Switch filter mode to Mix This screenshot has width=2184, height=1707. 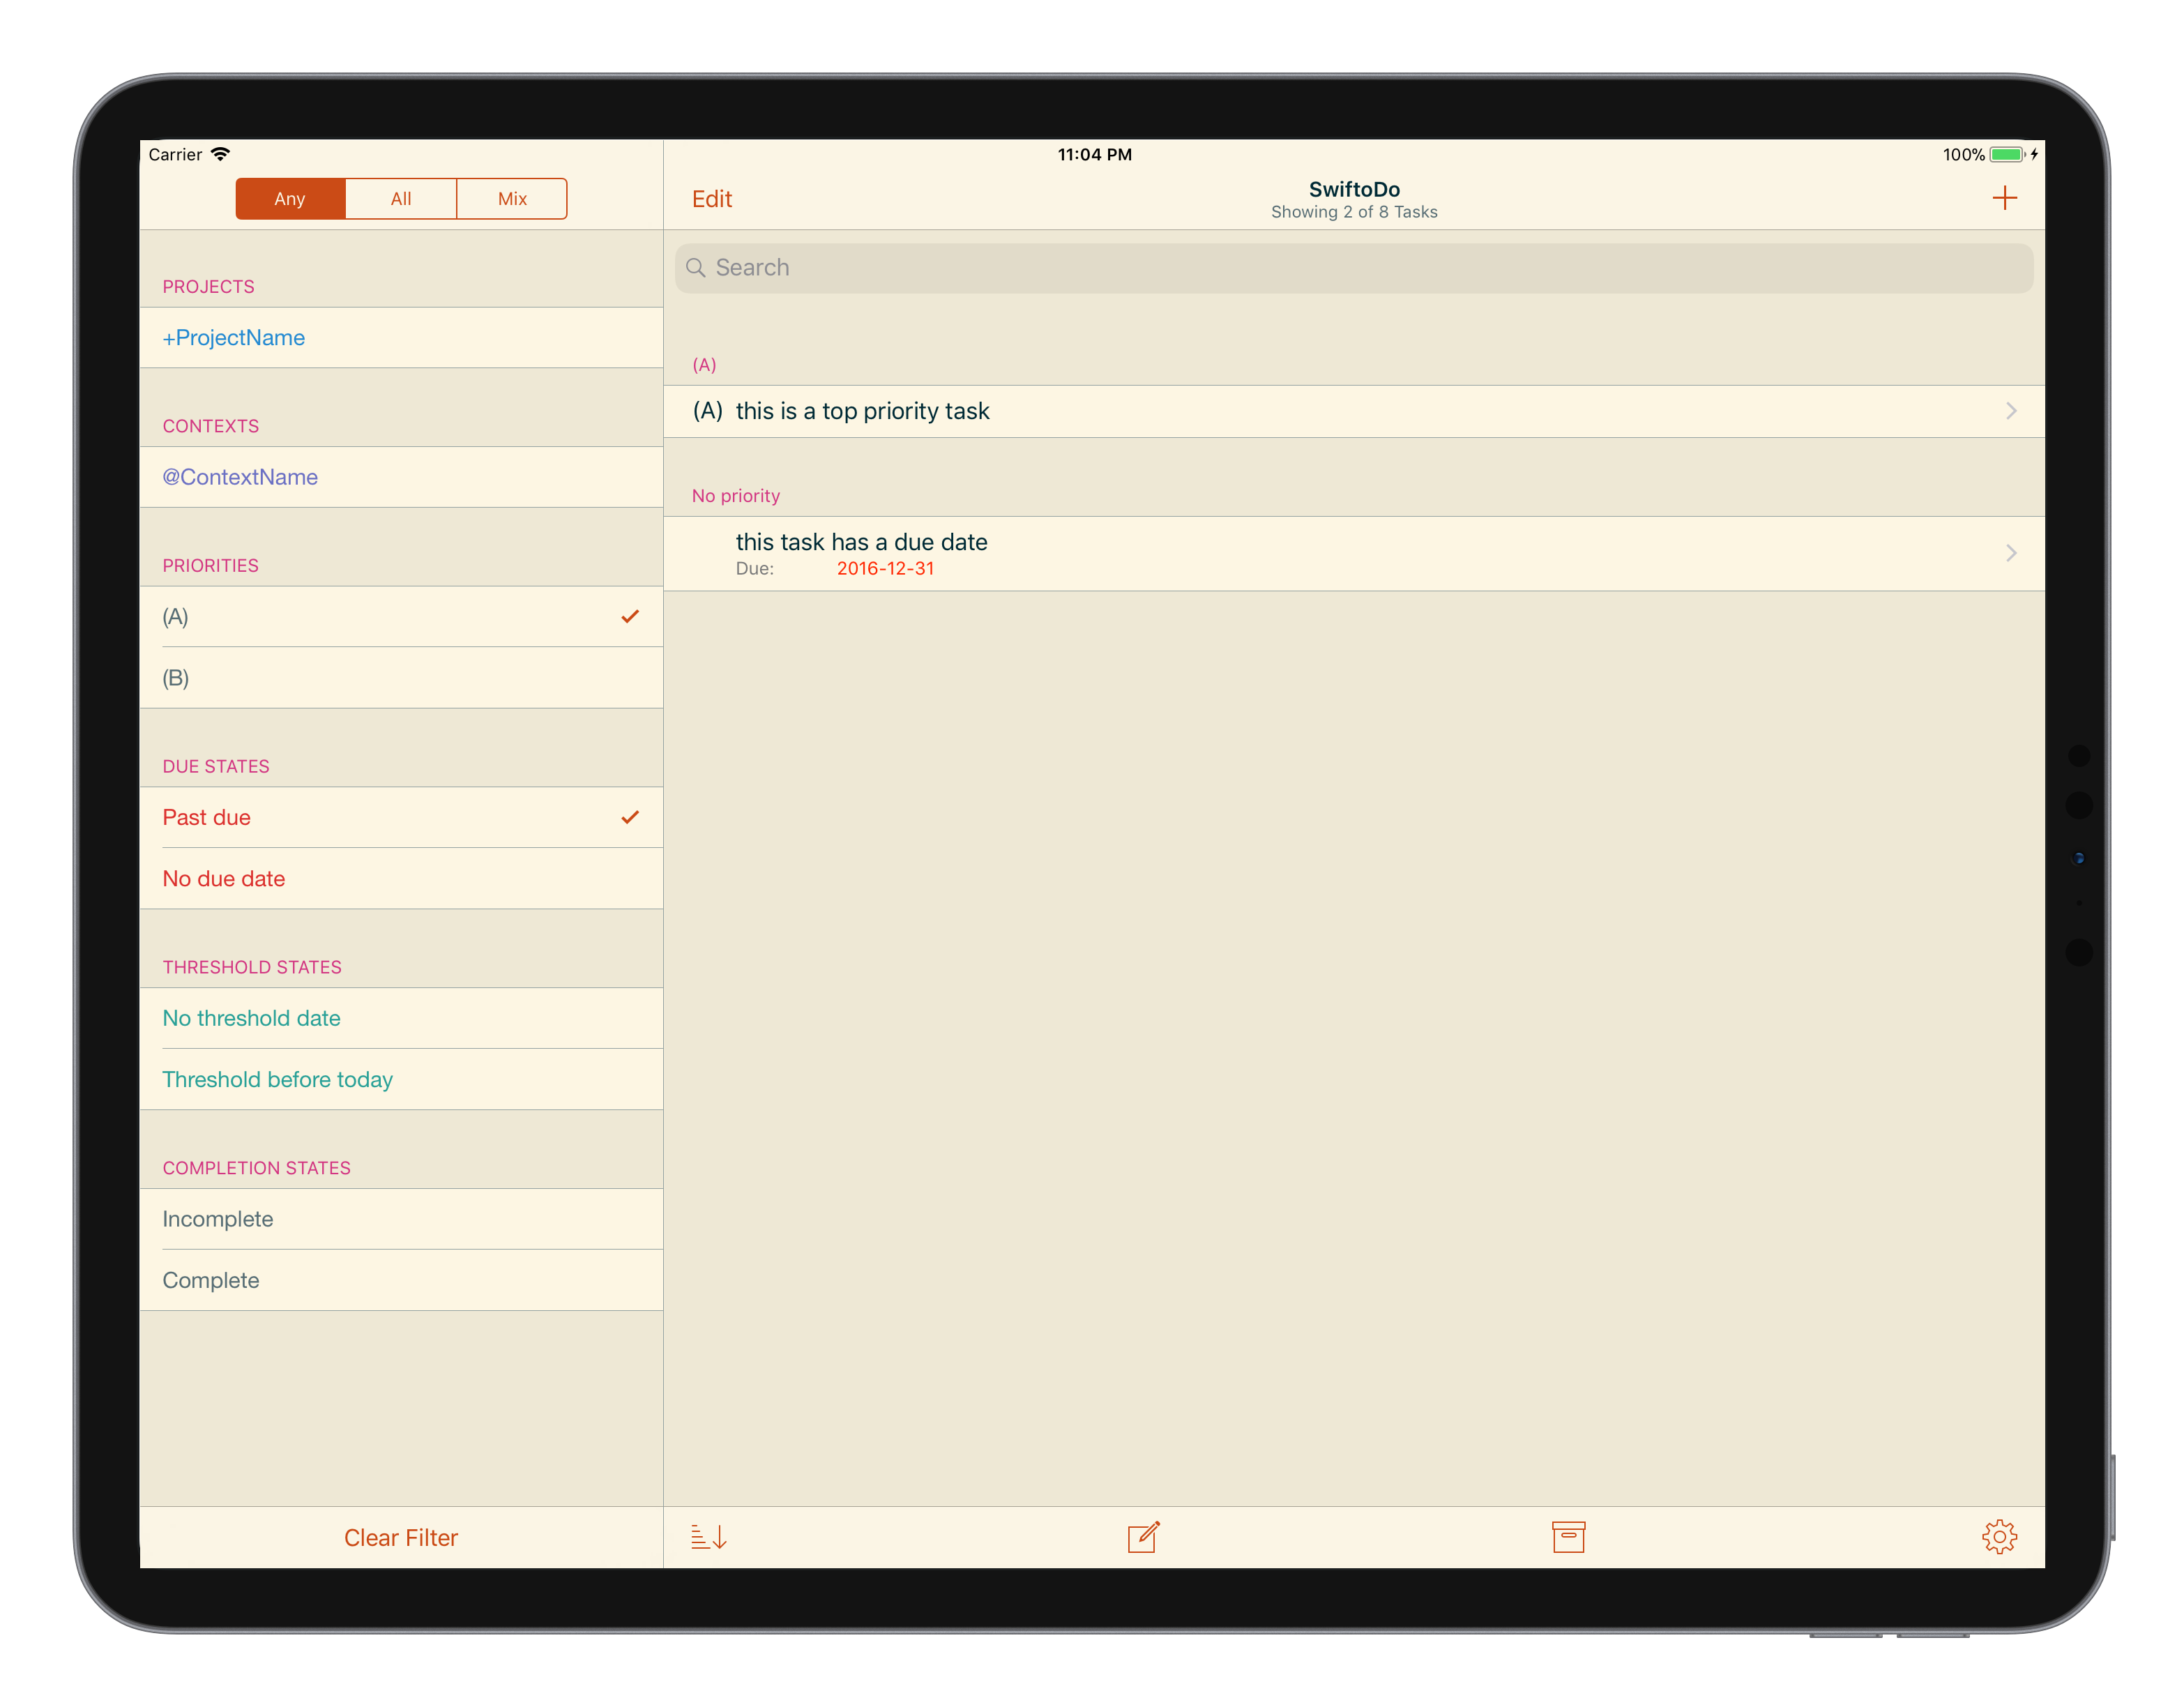pos(511,198)
